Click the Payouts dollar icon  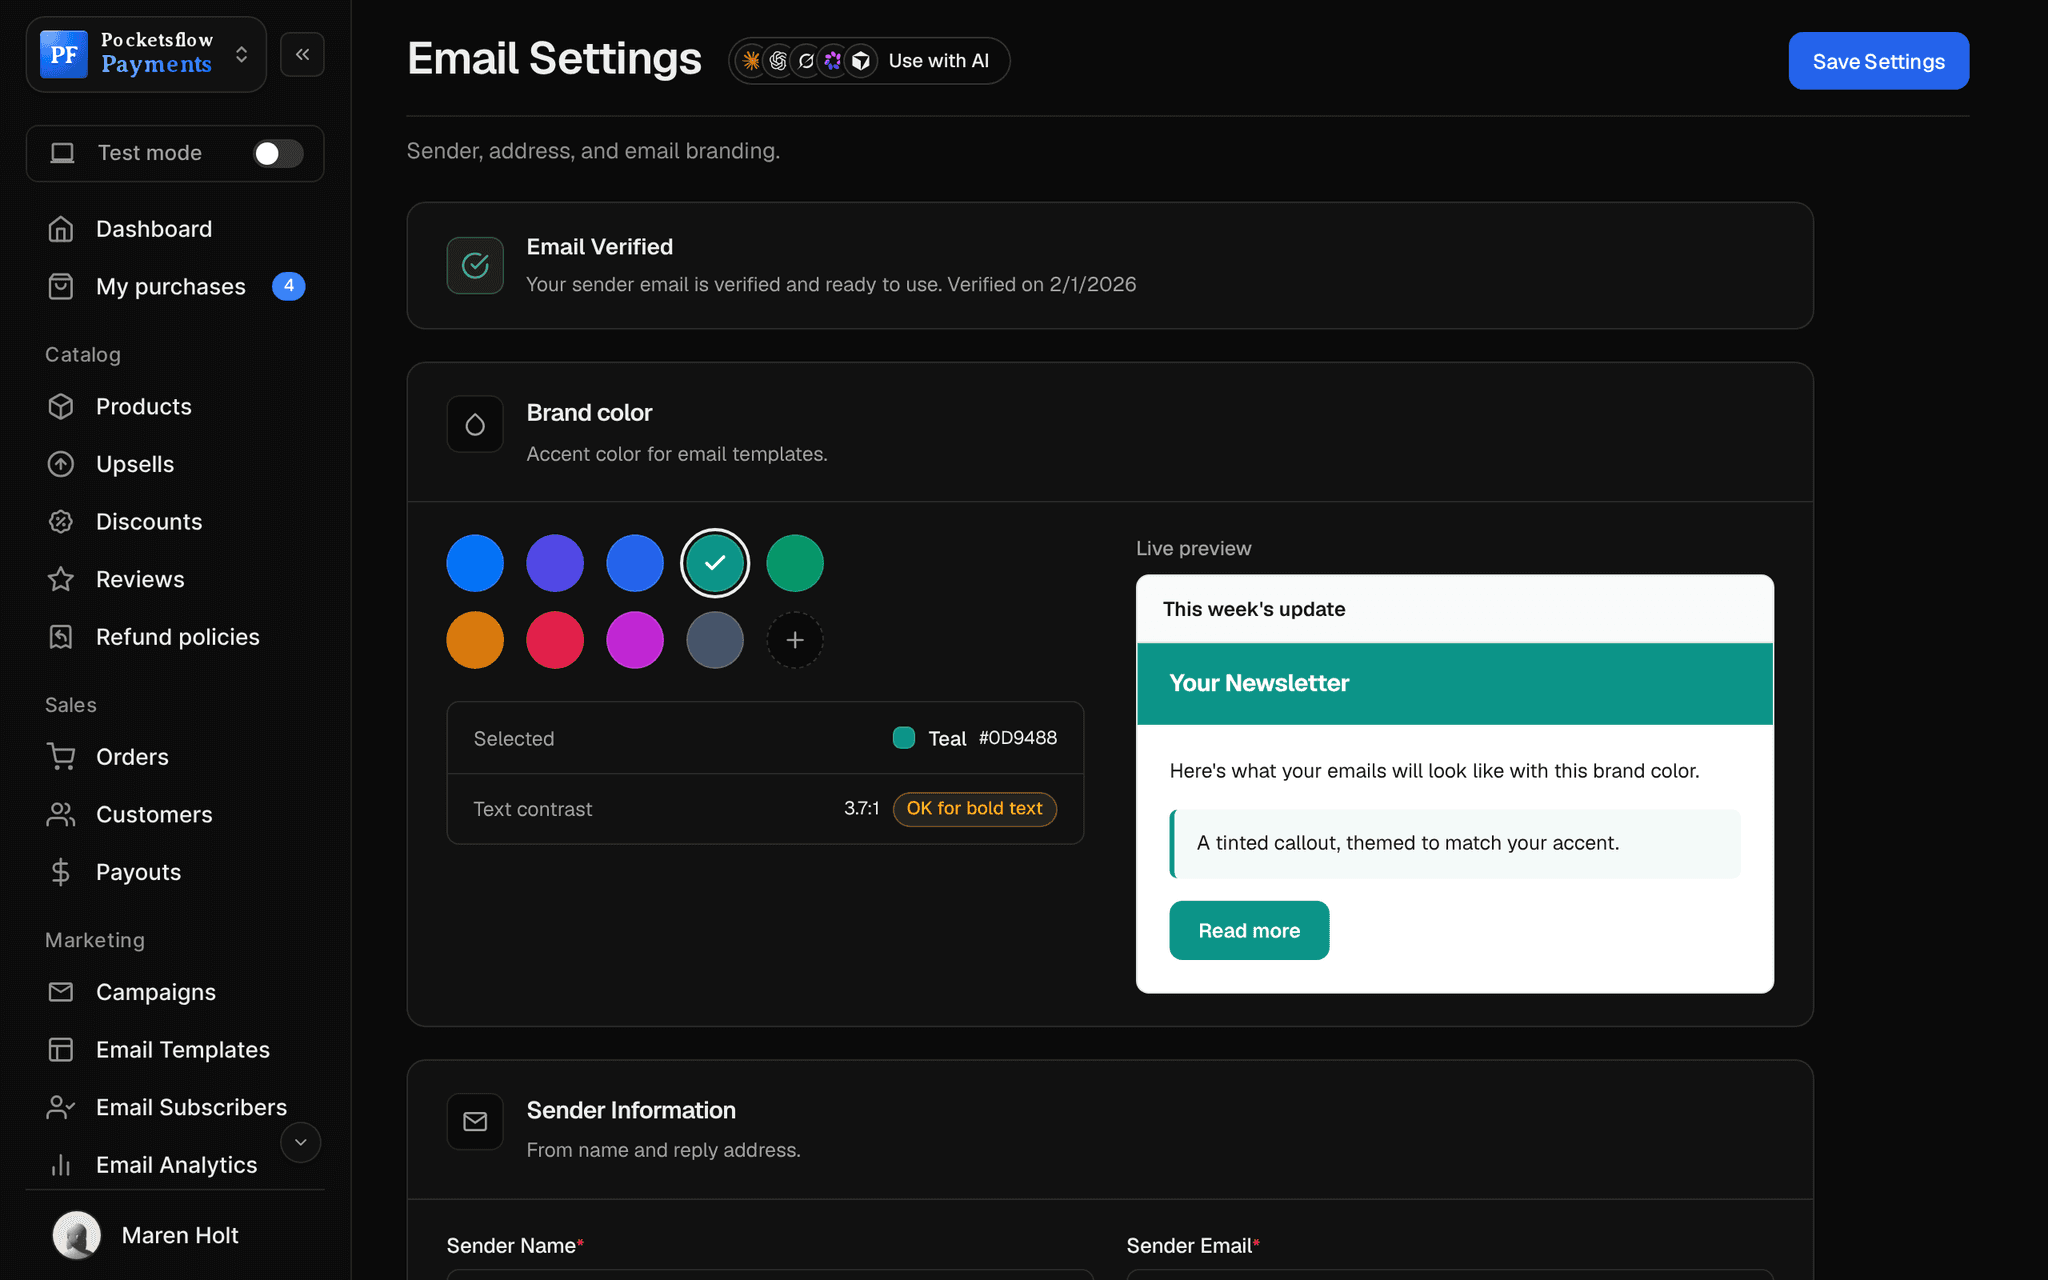click(61, 872)
